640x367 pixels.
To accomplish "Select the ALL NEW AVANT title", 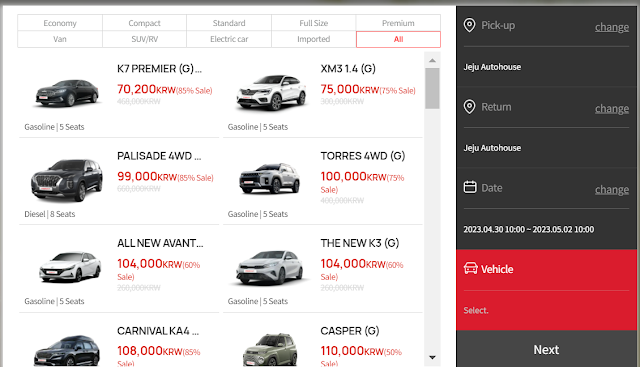I will click(x=160, y=243).
